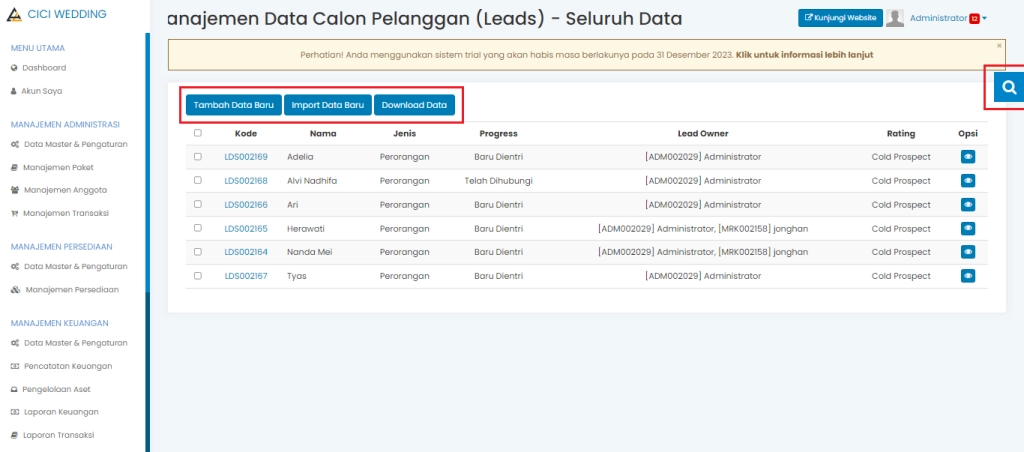Click the Dashboard globe icon
Image resolution: width=1024 pixels, height=452 pixels.
(14, 68)
